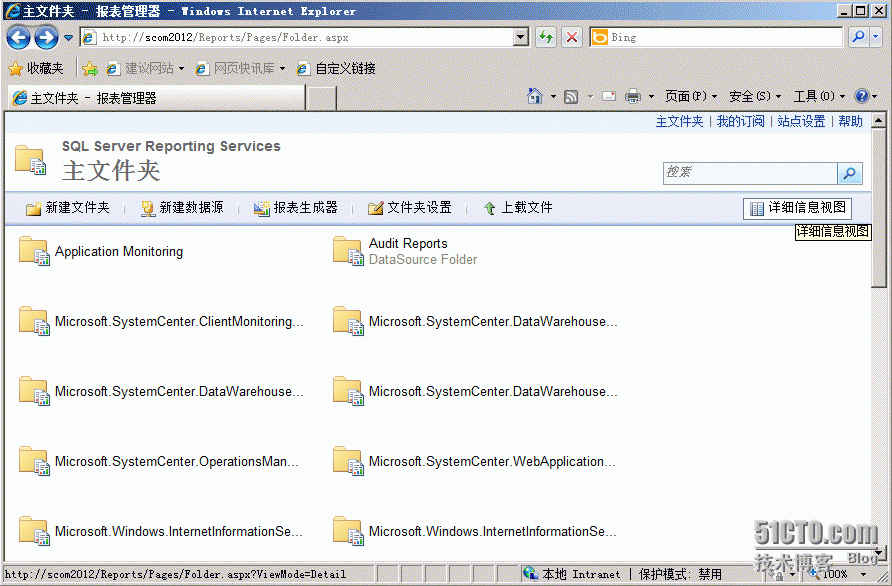This screenshot has width=892, height=586.
Task: Click report search magnifier button
Action: tap(850, 173)
